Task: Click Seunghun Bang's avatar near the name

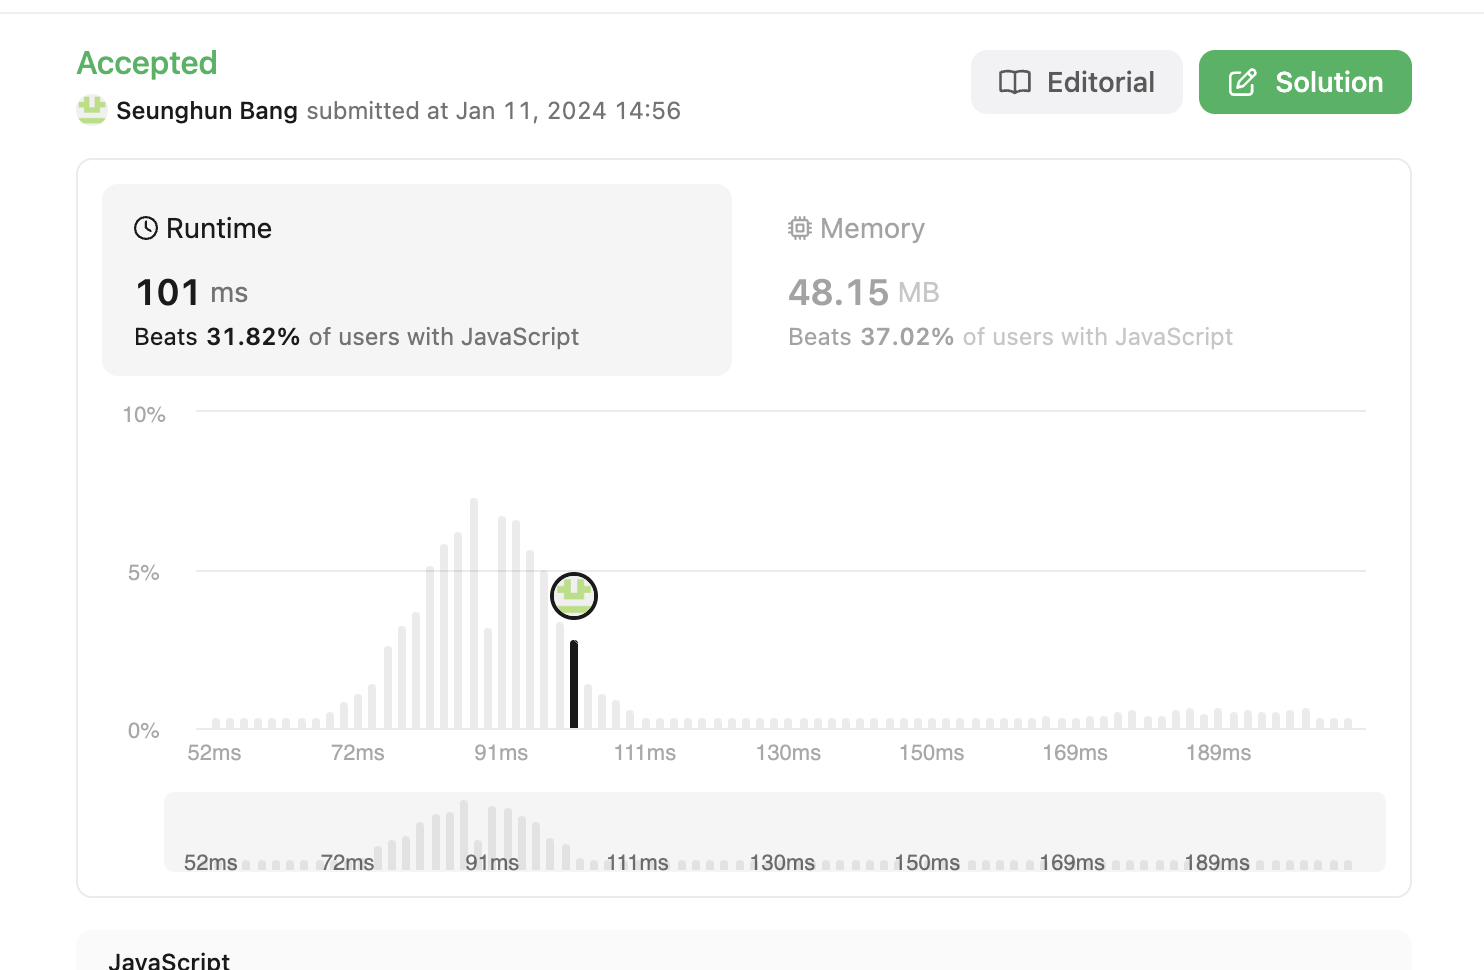Action: point(92,110)
